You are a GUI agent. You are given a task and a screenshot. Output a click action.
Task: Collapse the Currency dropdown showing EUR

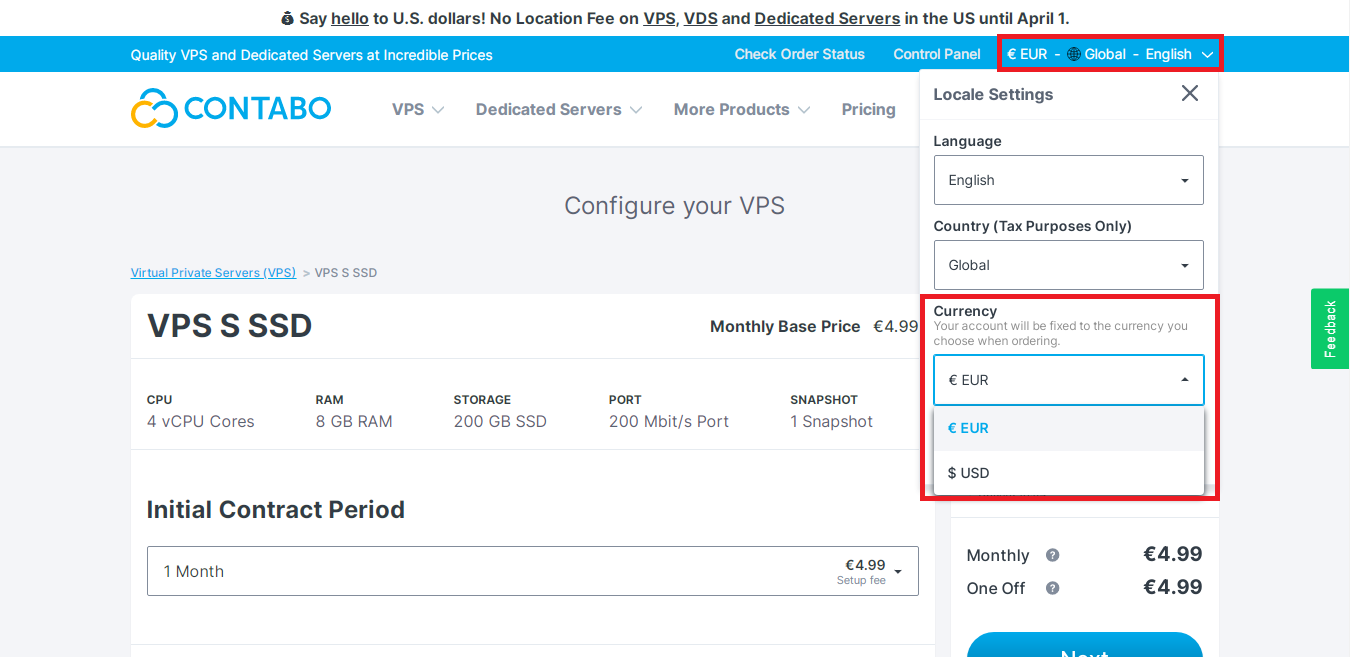pos(1068,380)
